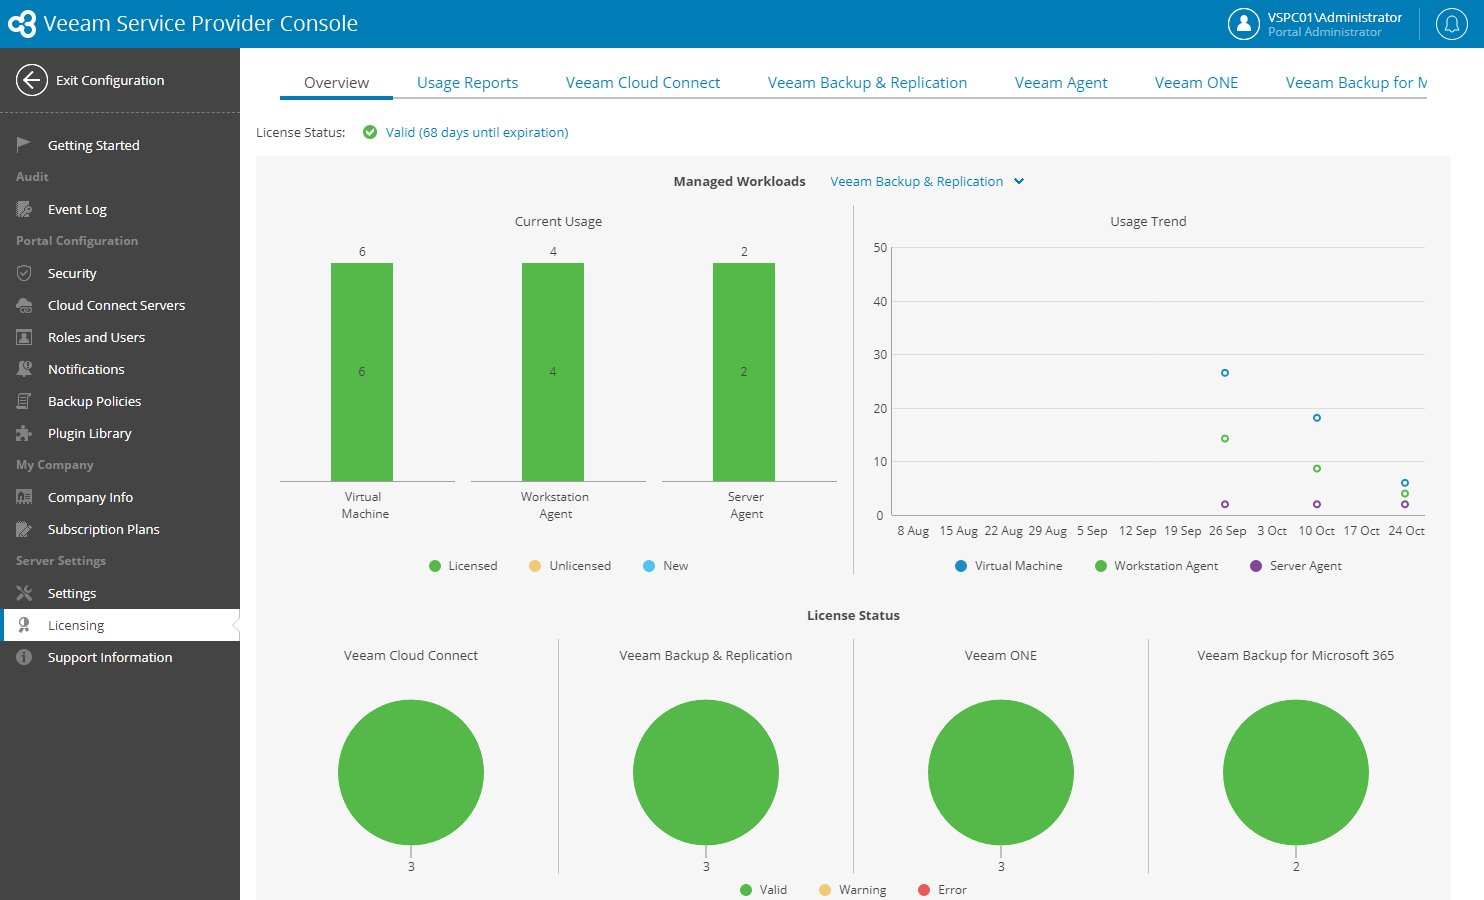Click the Roles and Users icon

pos(24,337)
